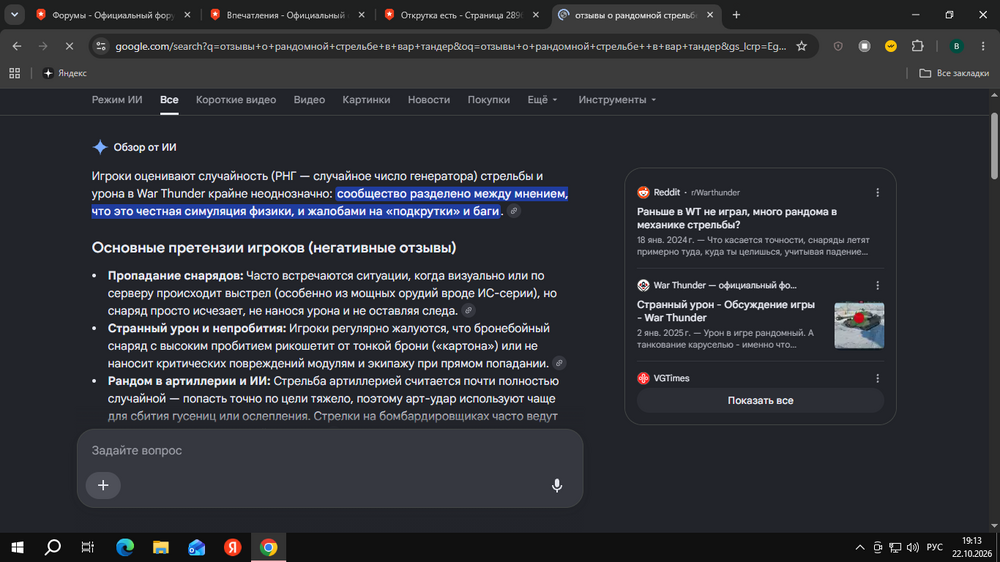Image resolution: width=1000 pixels, height=562 pixels.
Task: Select the 'Картинки' search filter
Action: [366, 100]
